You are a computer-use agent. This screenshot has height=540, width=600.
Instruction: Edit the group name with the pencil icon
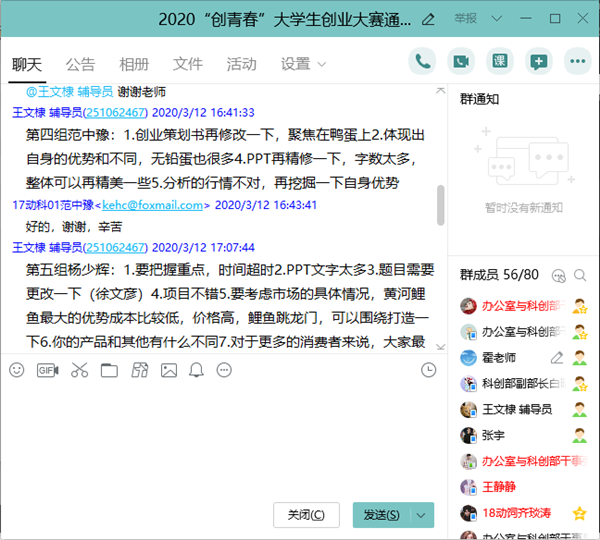[429, 18]
